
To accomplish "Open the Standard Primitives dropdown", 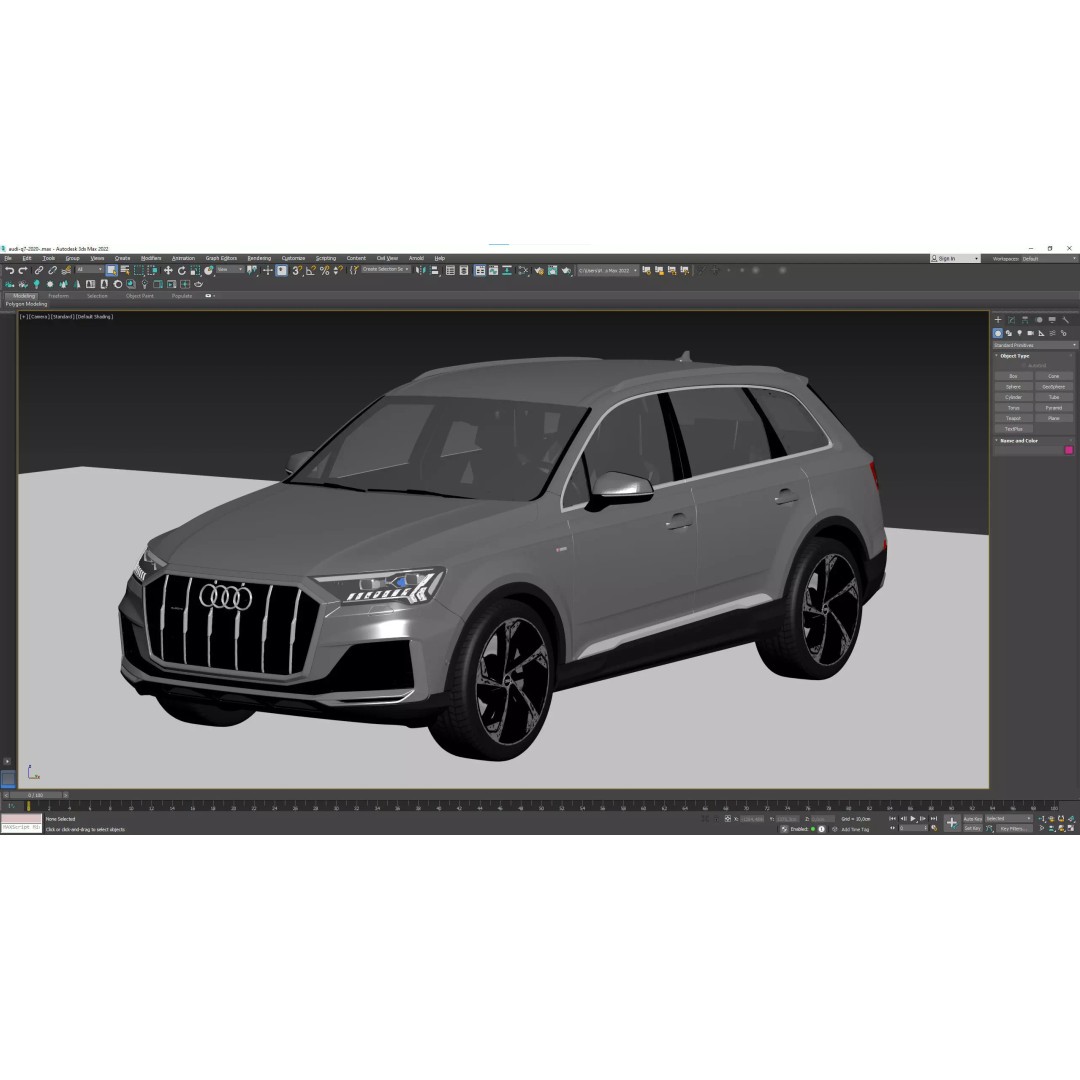I will click(1034, 345).
